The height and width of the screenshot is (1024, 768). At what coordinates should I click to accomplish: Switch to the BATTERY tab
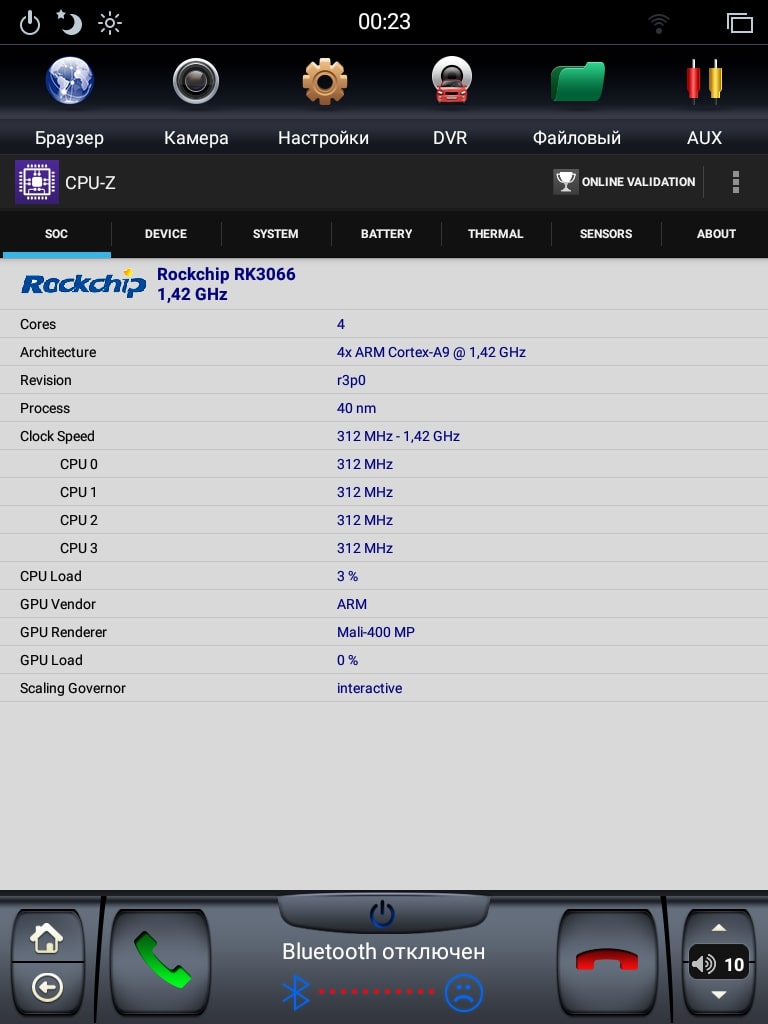click(387, 234)
